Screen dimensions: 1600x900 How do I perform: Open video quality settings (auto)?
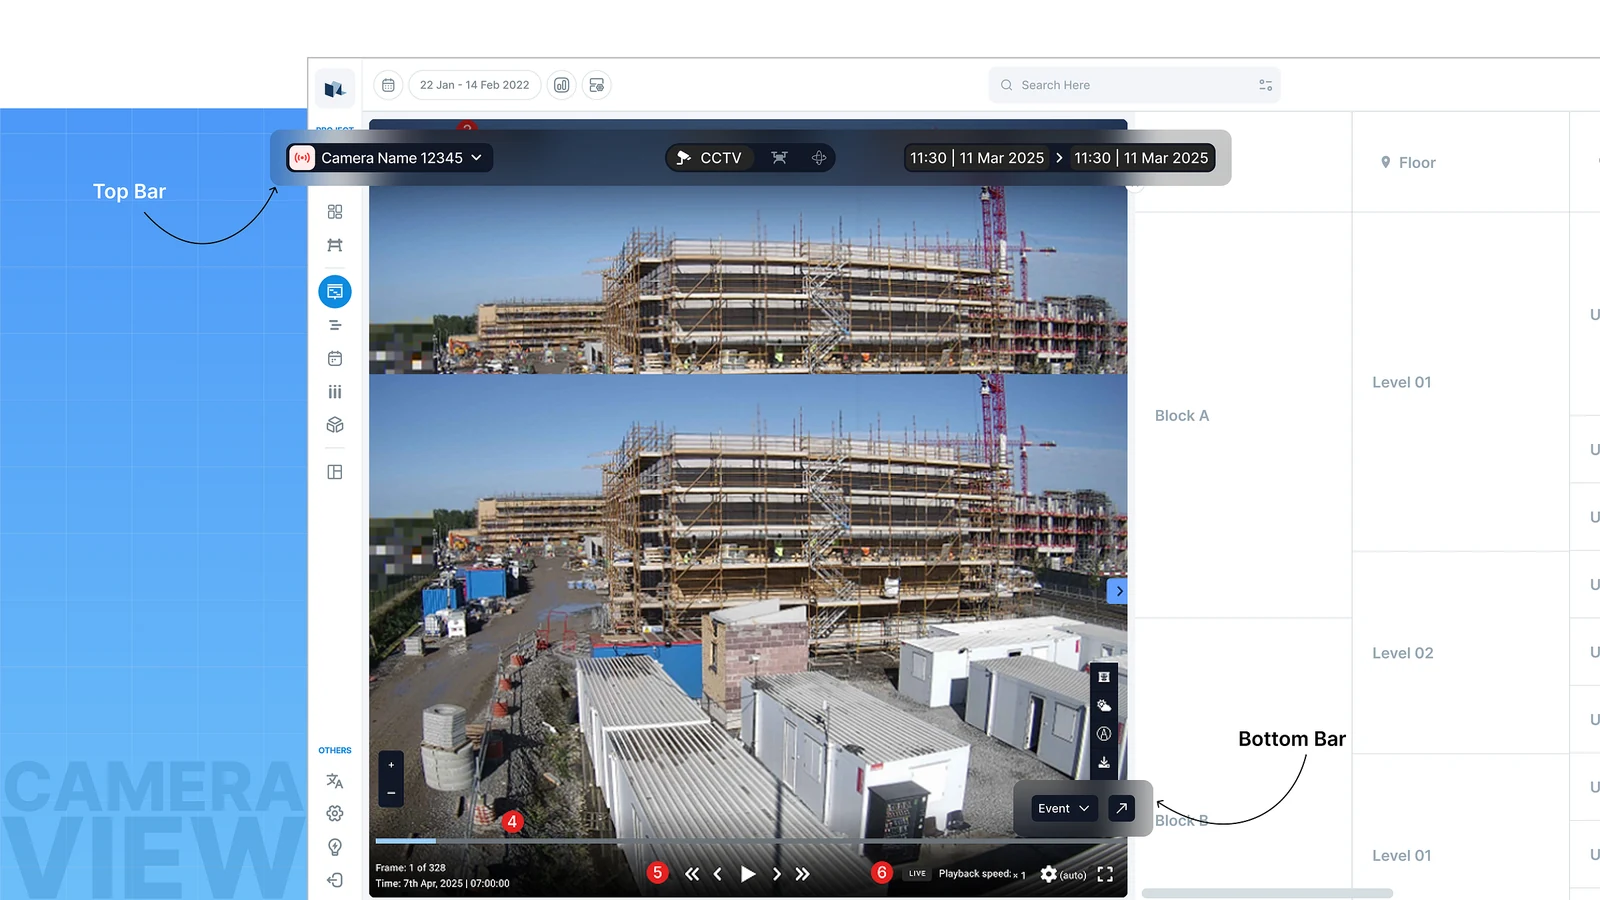[1062, 874]
